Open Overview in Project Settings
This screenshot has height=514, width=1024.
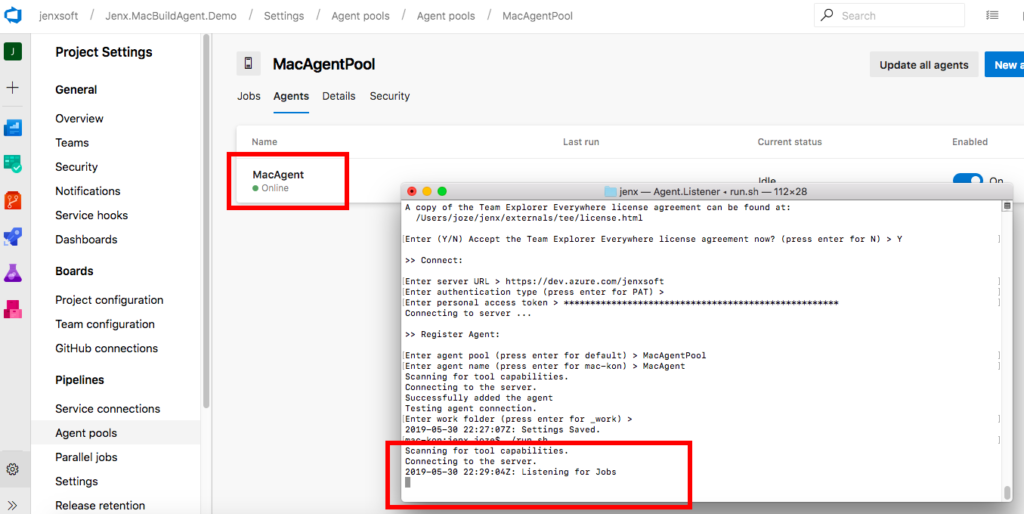pyautogui.click(x=79, y=118)
